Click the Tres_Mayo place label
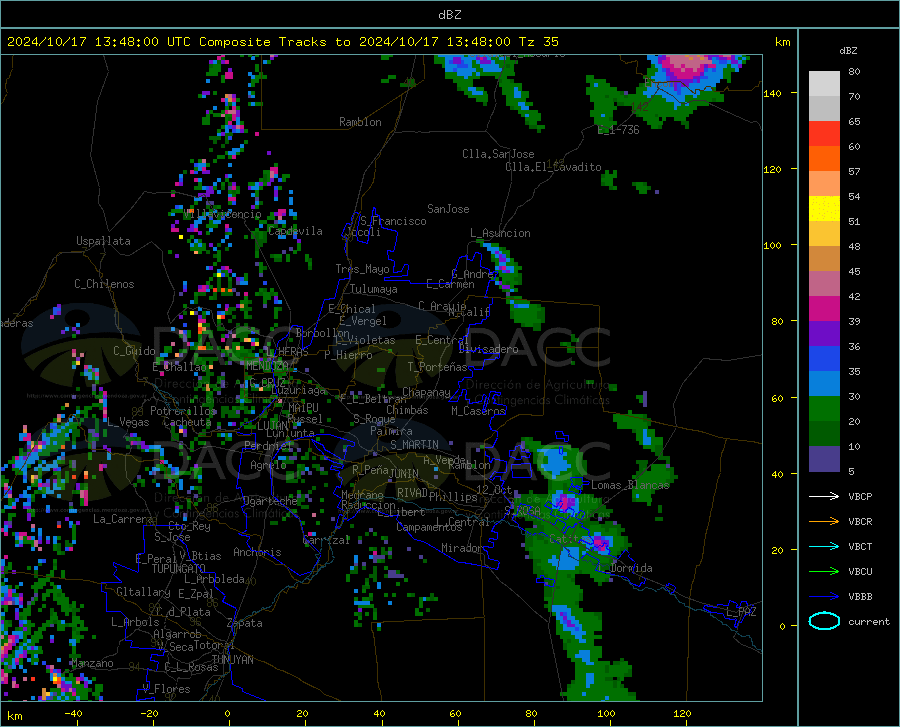 [x=362, y=269]
